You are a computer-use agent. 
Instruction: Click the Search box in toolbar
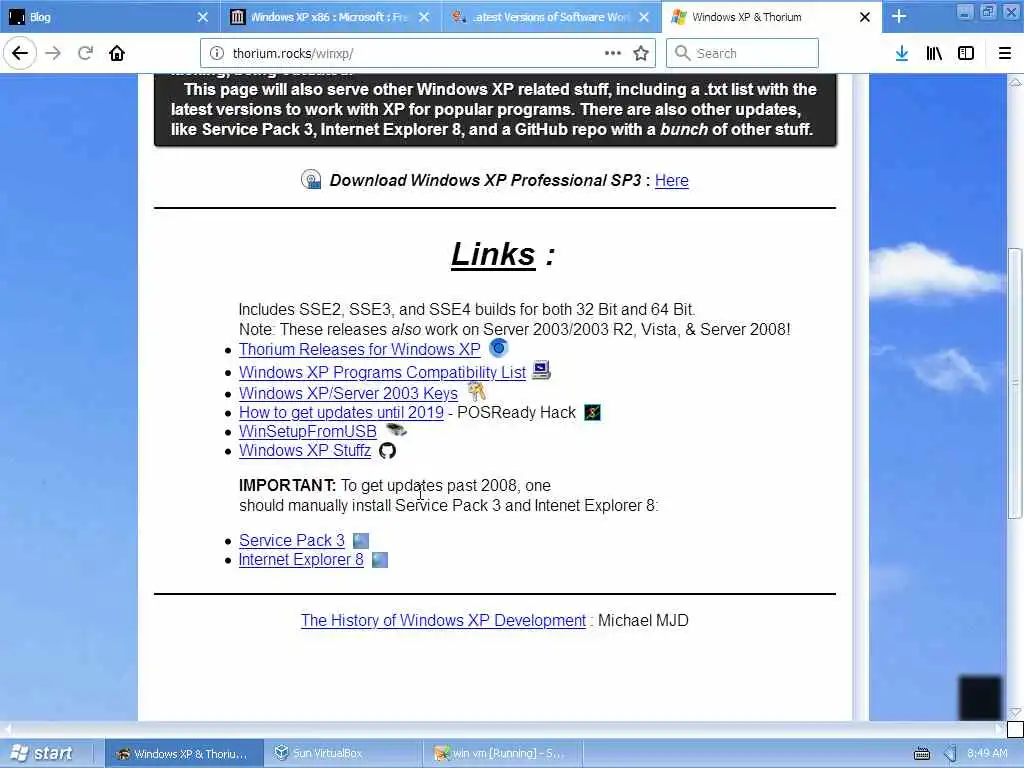(742, 53)
